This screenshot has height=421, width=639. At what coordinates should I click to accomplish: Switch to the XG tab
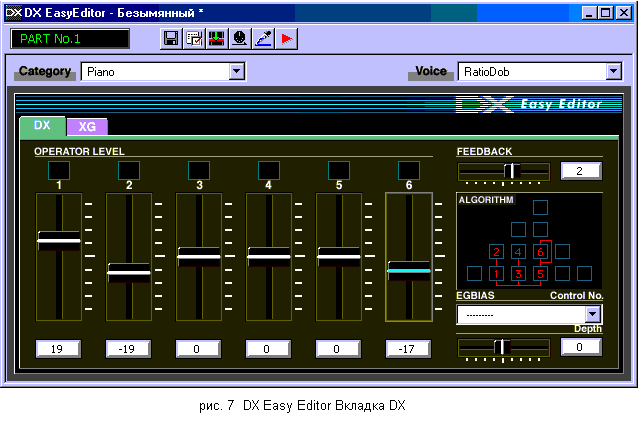tap(87, 127)
